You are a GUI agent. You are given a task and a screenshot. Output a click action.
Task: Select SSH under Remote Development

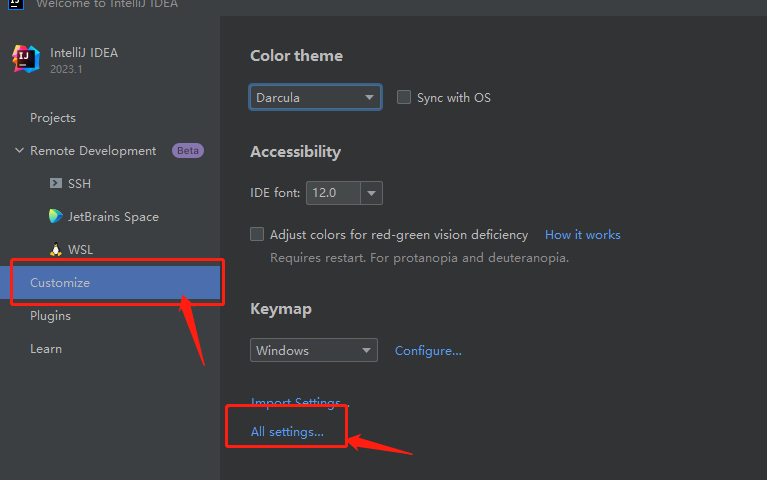click(79, 183)
